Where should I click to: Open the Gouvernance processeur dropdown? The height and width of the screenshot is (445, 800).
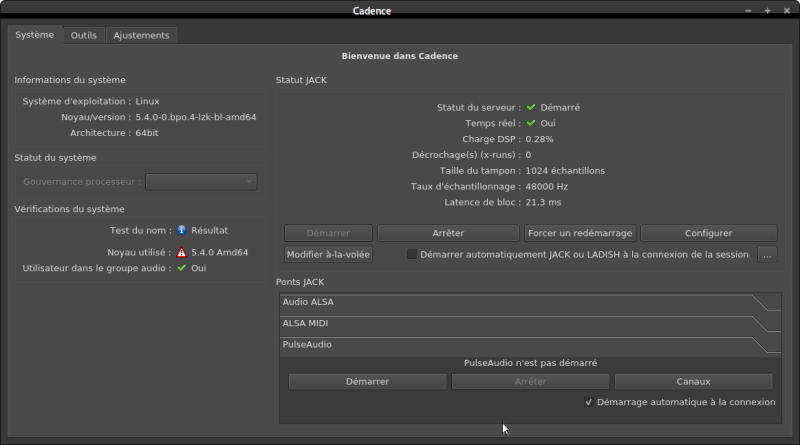(201, 182)
